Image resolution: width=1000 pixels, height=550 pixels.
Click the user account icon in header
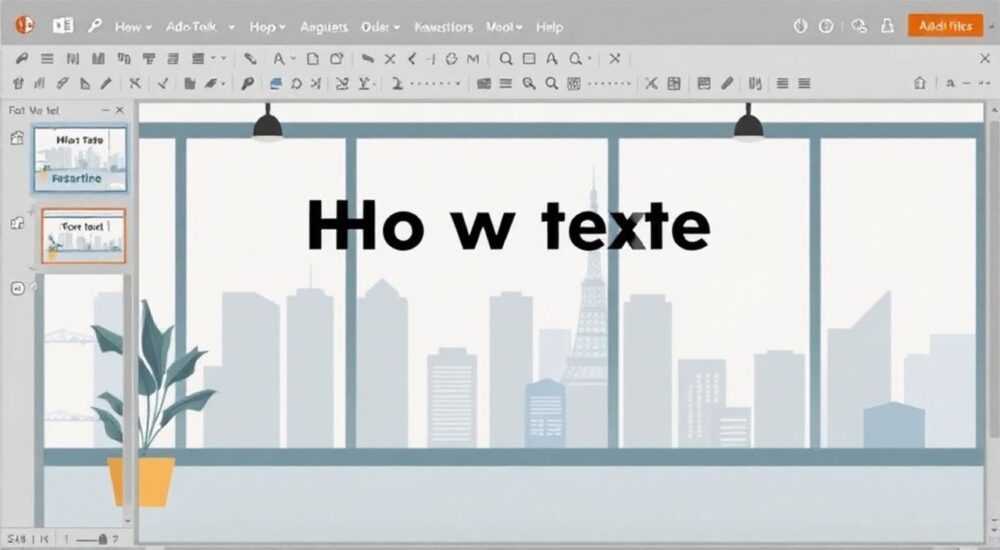[x=887, y=26]
